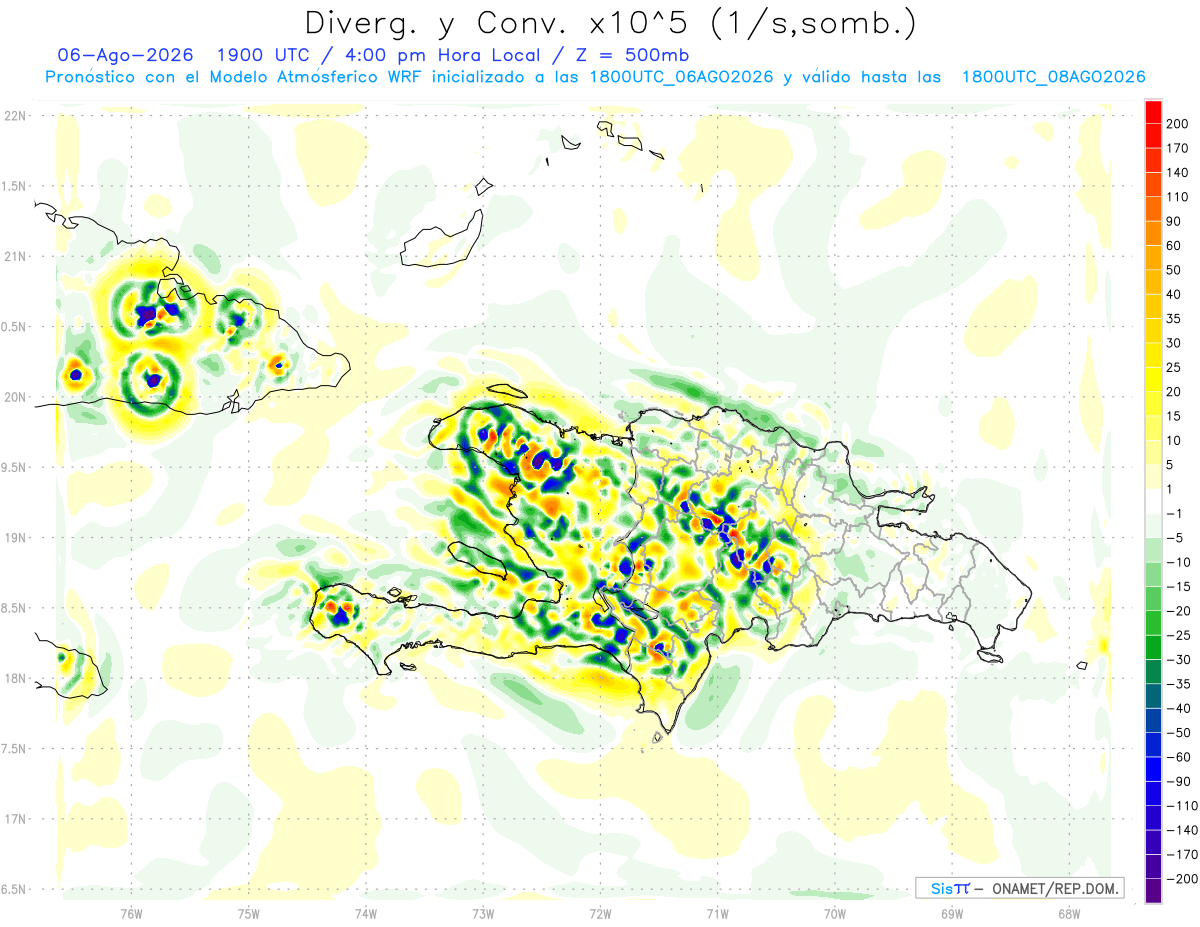Click initialization time '1800UTC_06AGO2026'
This screenshot has width=1200, height=927.
[682, 77]
